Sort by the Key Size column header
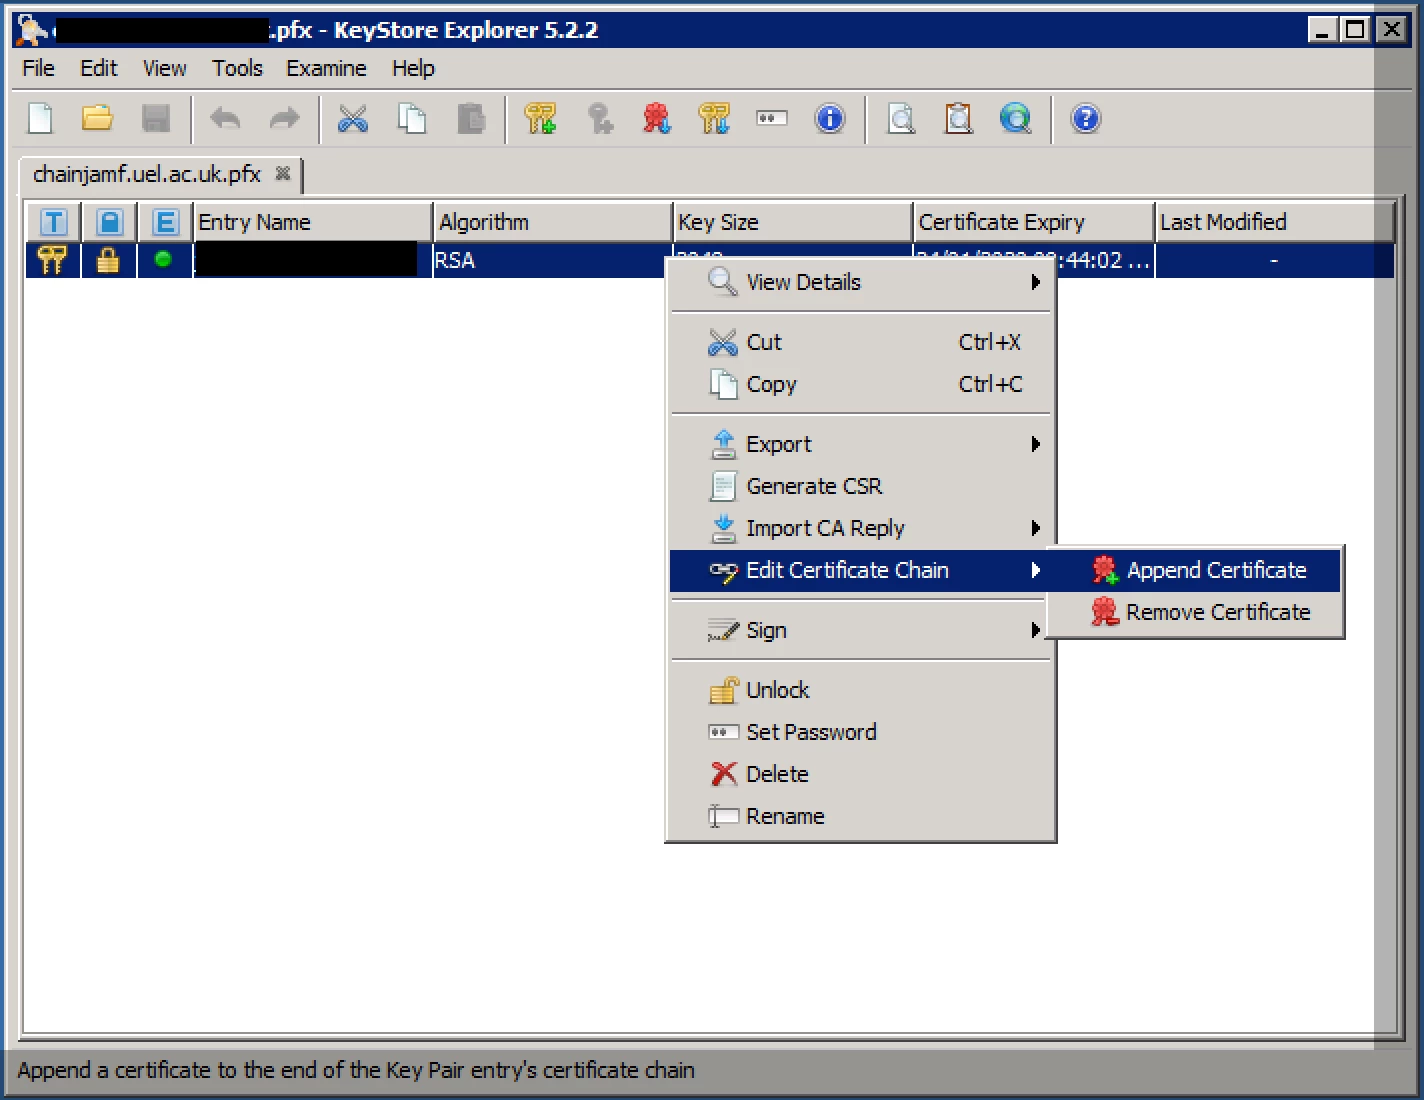This screenshot has width=1424, height=1100. [792, 222]
